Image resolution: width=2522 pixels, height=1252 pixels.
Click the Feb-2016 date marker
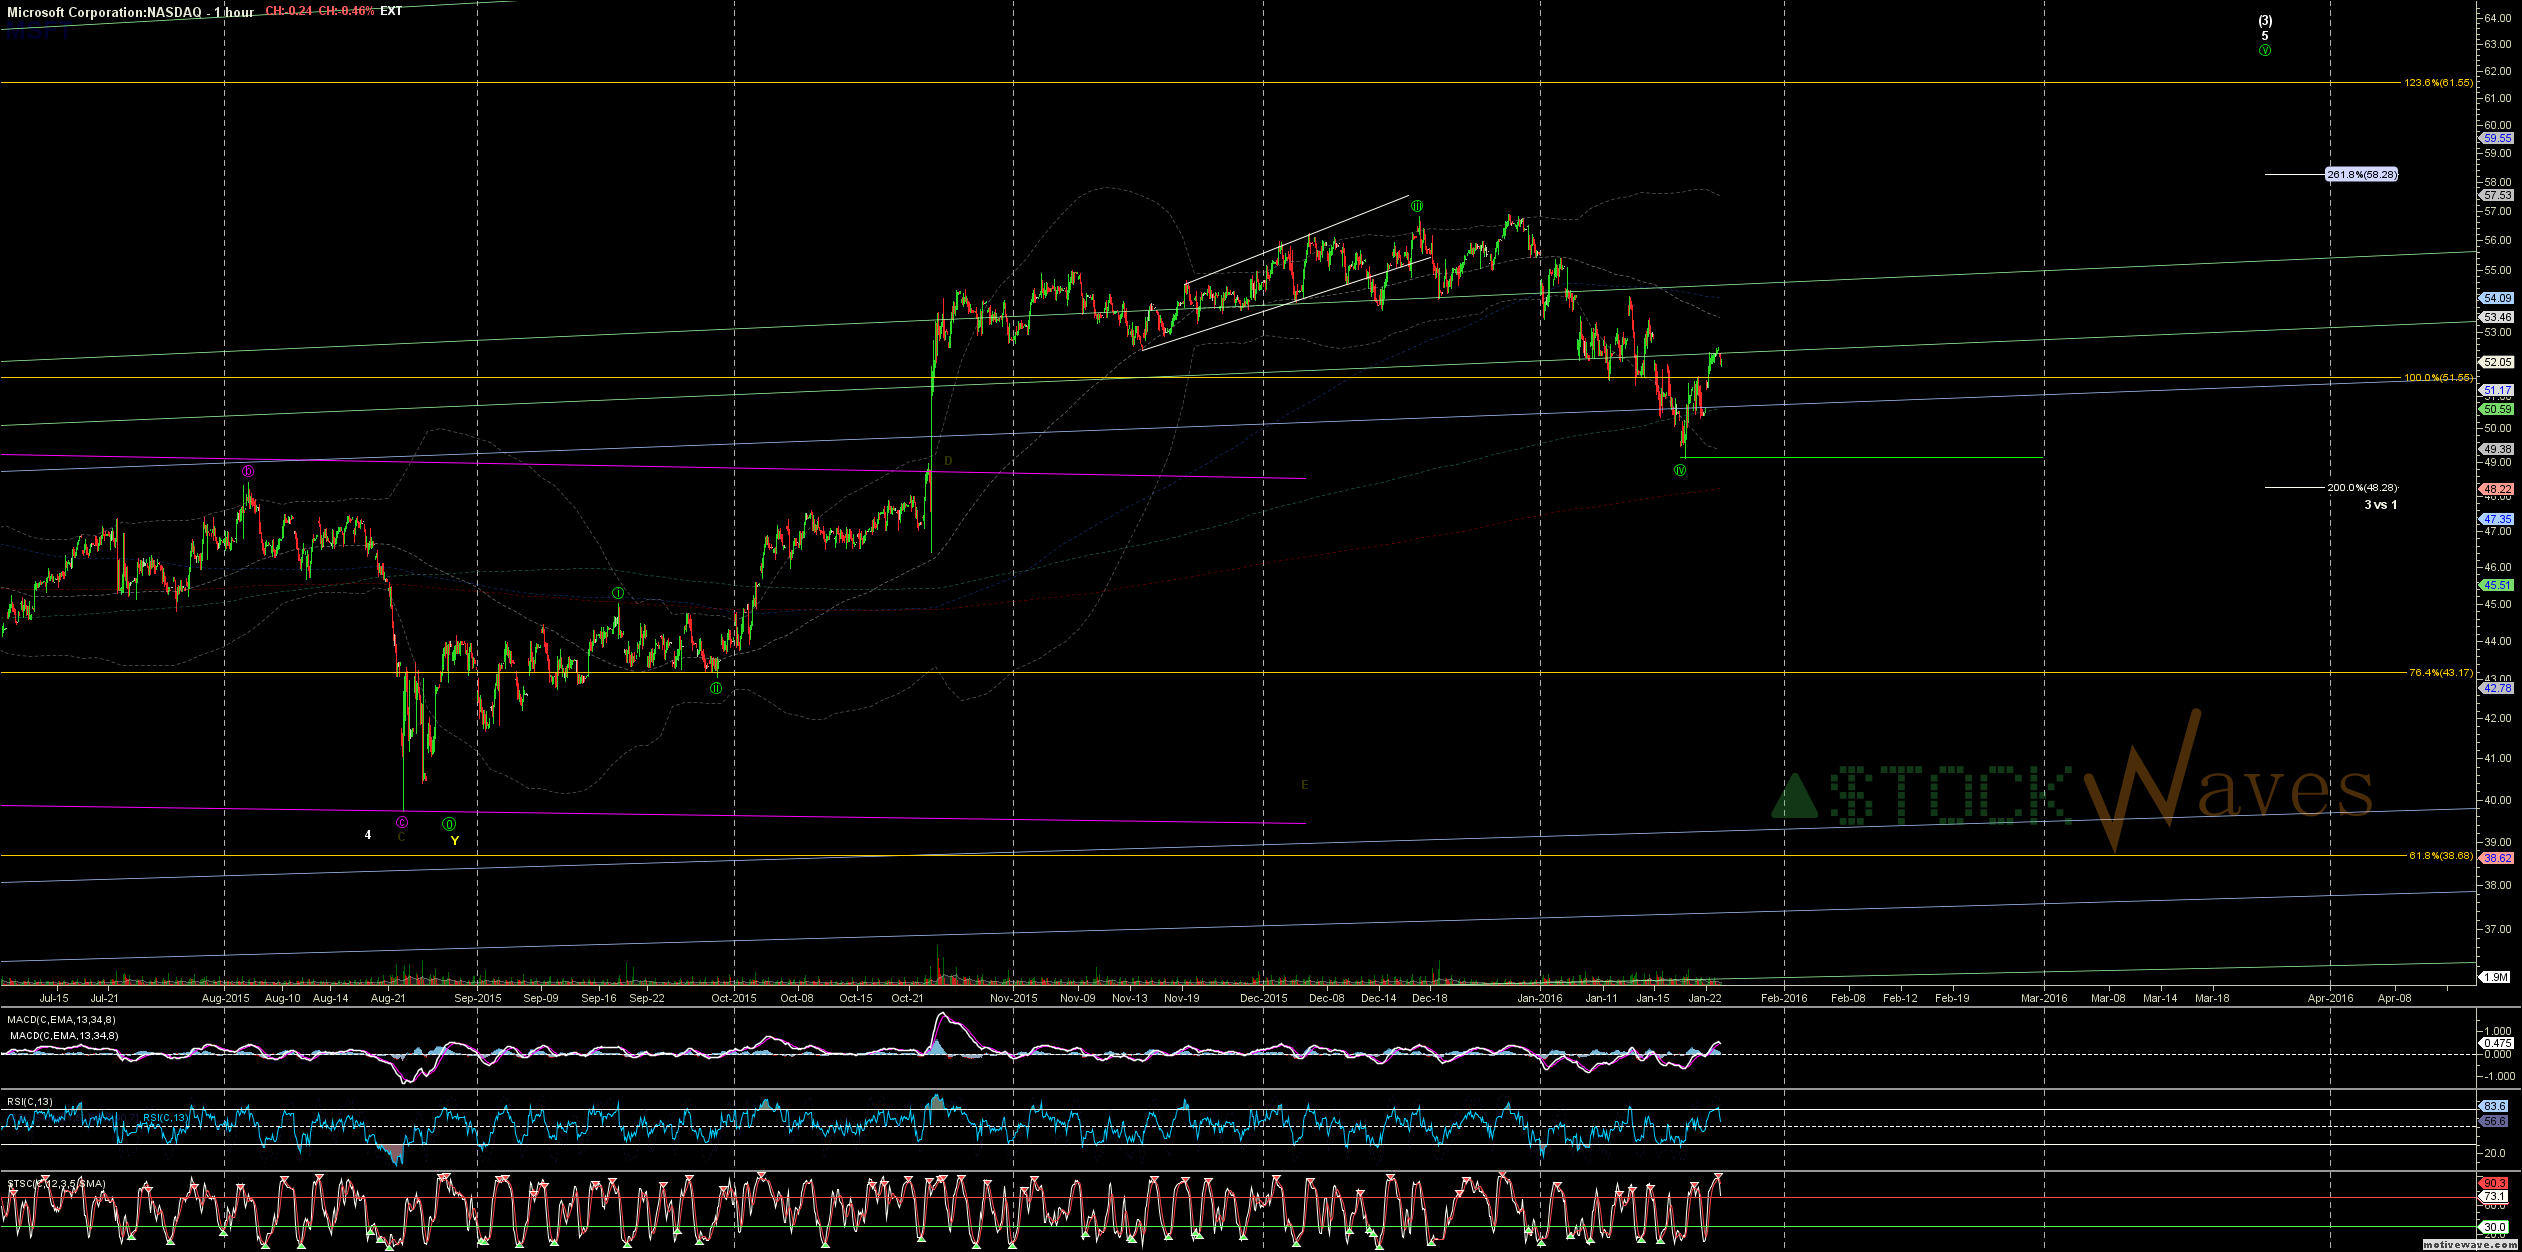click(x=1784, y=998)
